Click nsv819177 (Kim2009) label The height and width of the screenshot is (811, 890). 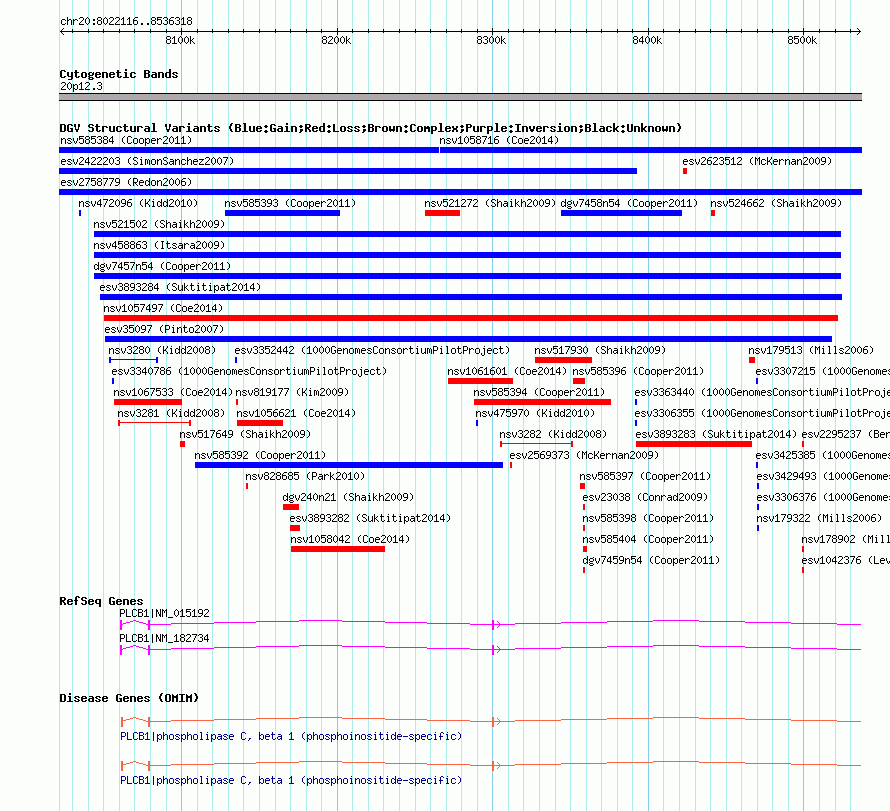[292, 392]
